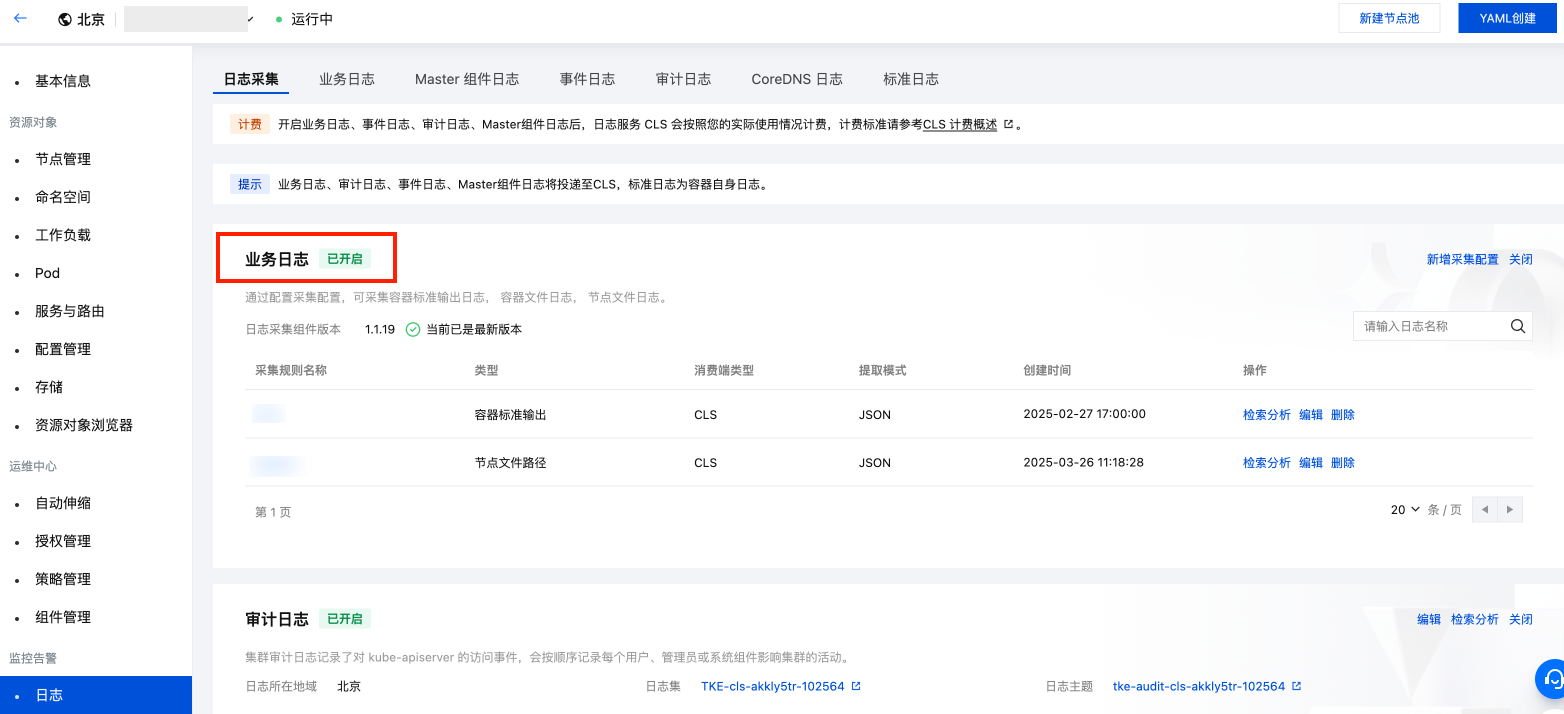Open the 20 条/页 page size dropdown

pos(1405,510)
